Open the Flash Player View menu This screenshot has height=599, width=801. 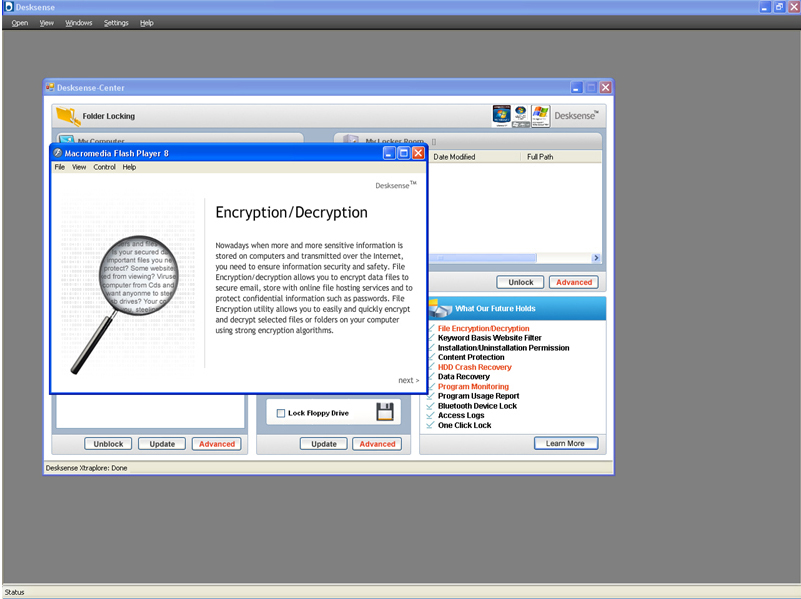point(79,167)
